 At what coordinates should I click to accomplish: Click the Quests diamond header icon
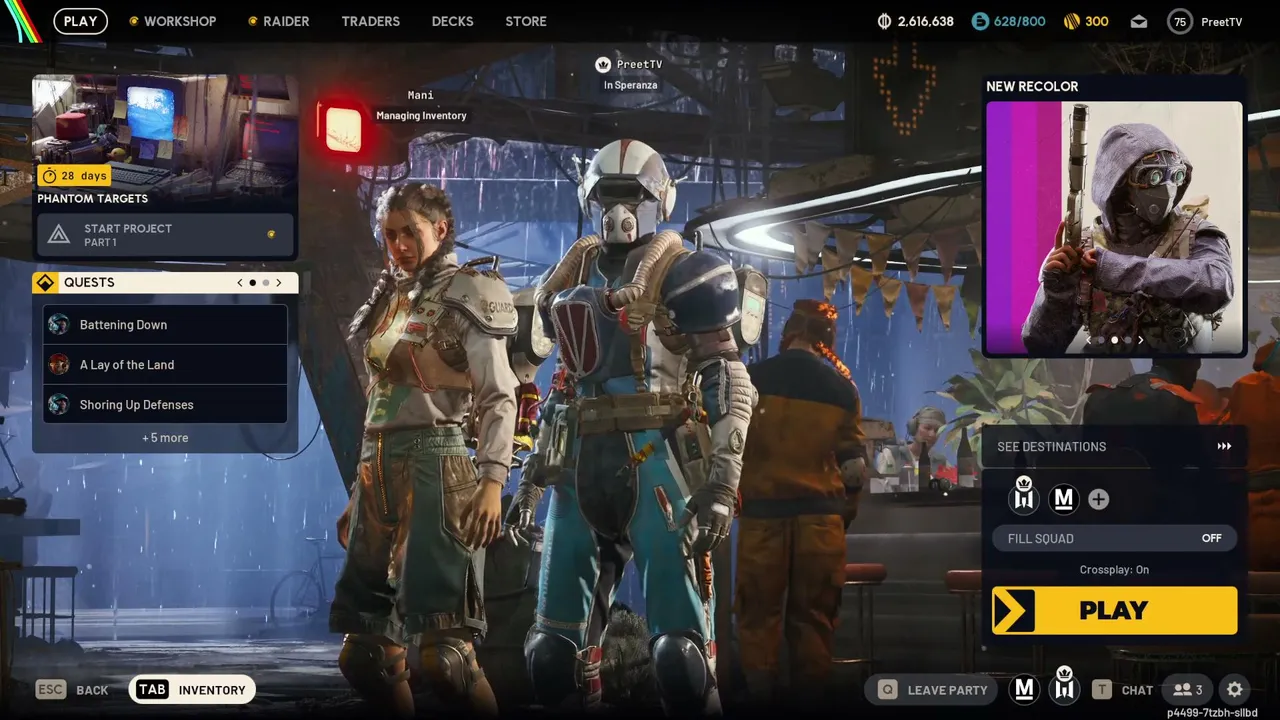[45, 283]
